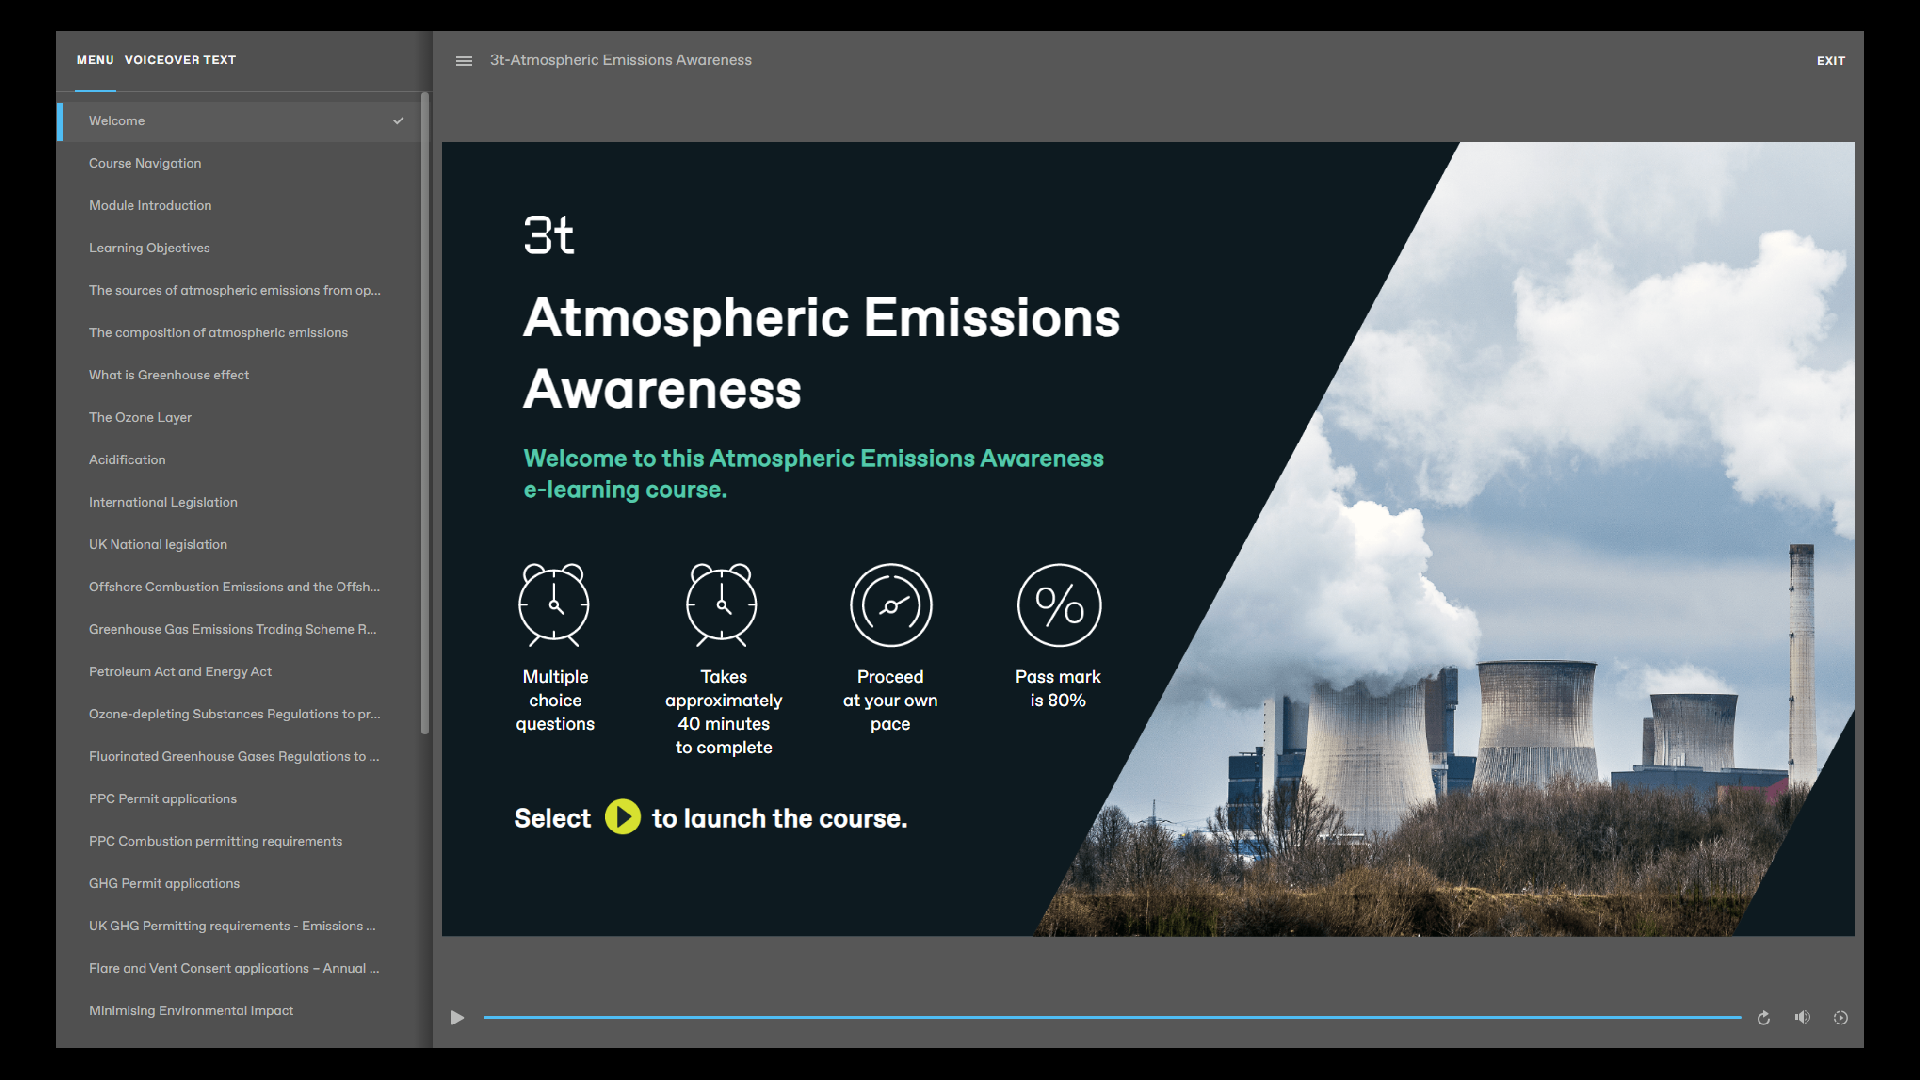
Task: Select UK National legislation
Action: (x=240, y=545)
